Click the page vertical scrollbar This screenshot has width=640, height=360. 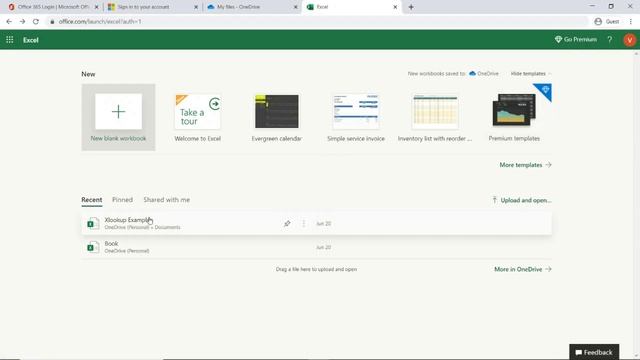637,204
